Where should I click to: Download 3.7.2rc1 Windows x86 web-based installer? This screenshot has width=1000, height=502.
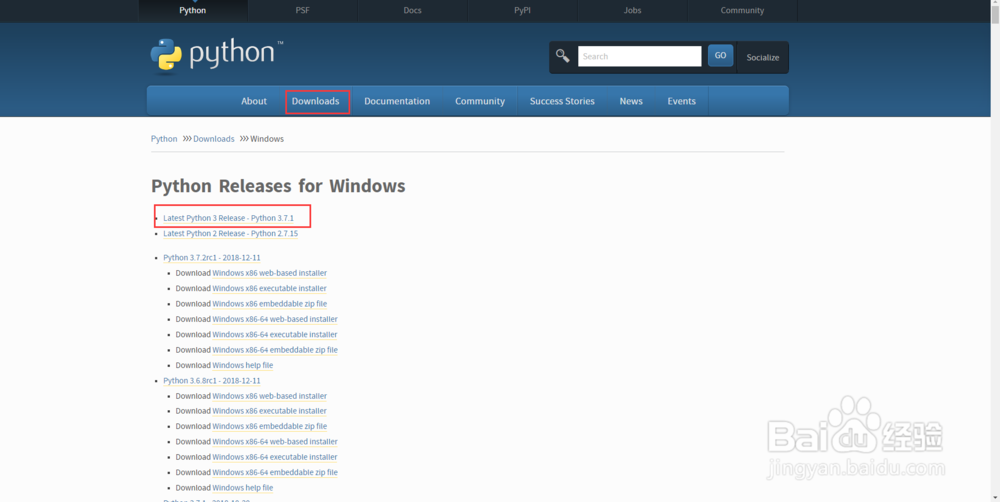click(269, 273)
